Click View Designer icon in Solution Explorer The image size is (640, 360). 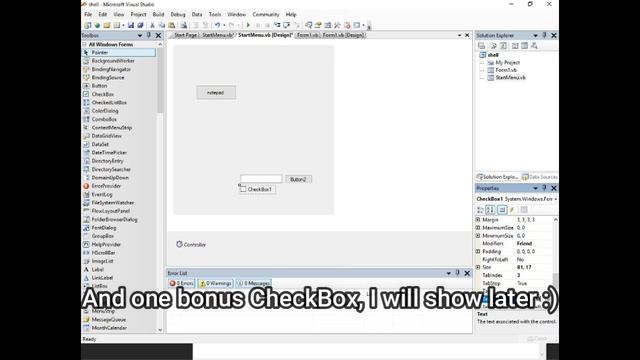(x=524, y=46)
